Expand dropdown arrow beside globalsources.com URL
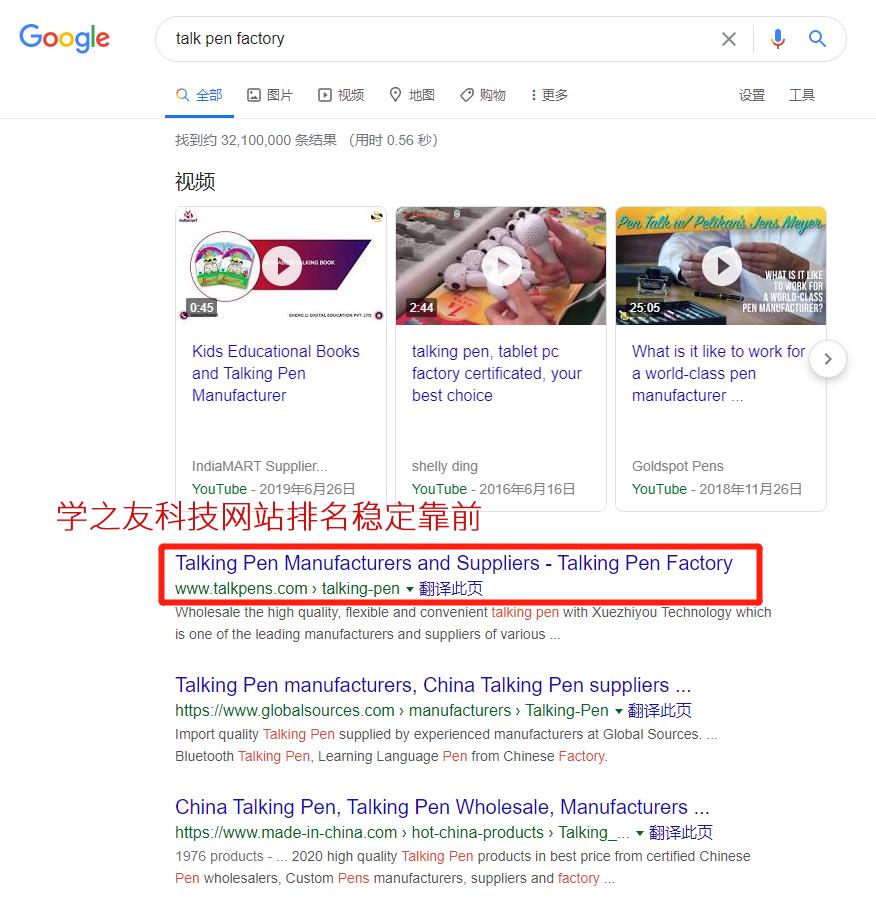 (618, 711)
